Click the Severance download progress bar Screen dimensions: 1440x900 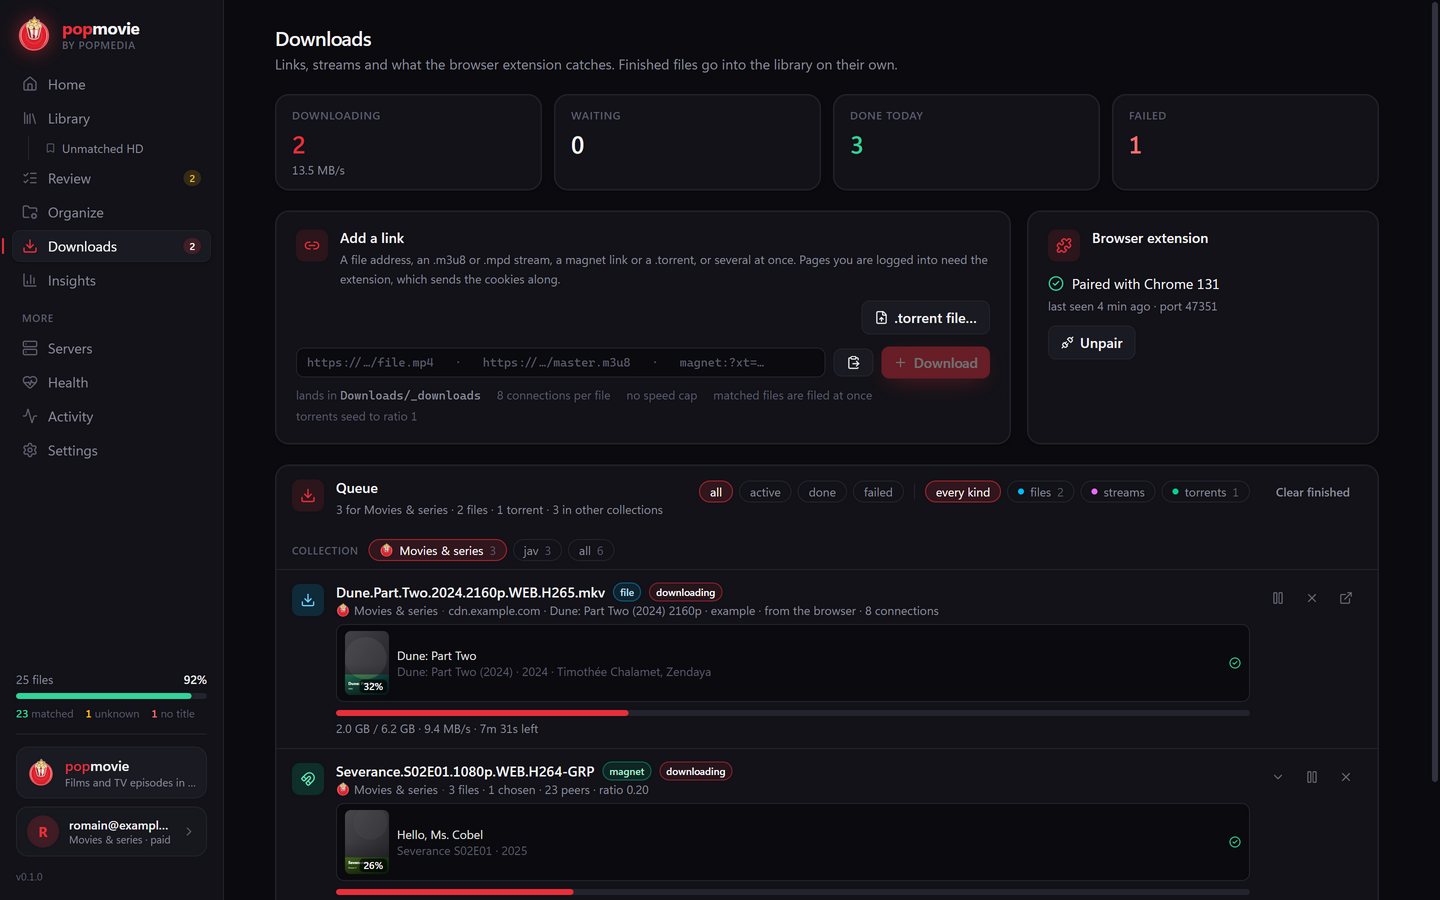[793, 892]
